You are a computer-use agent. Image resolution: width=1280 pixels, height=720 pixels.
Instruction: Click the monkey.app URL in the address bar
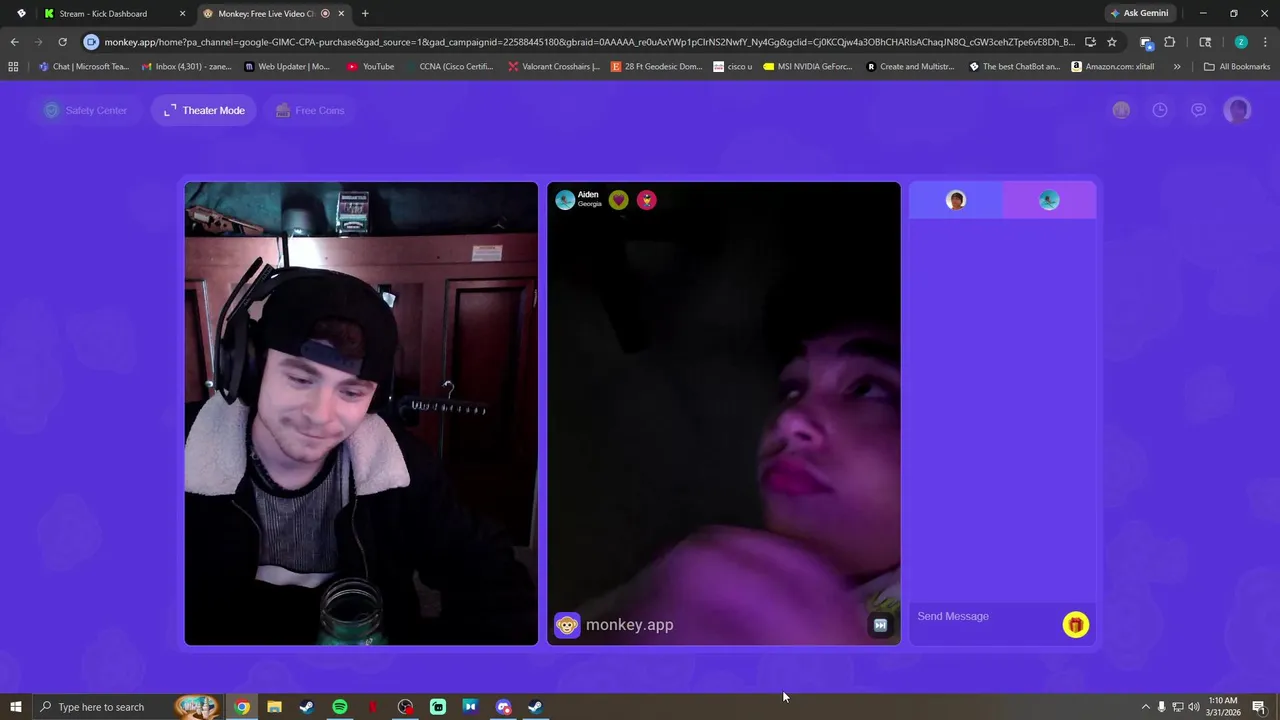(x=589, y=42)
